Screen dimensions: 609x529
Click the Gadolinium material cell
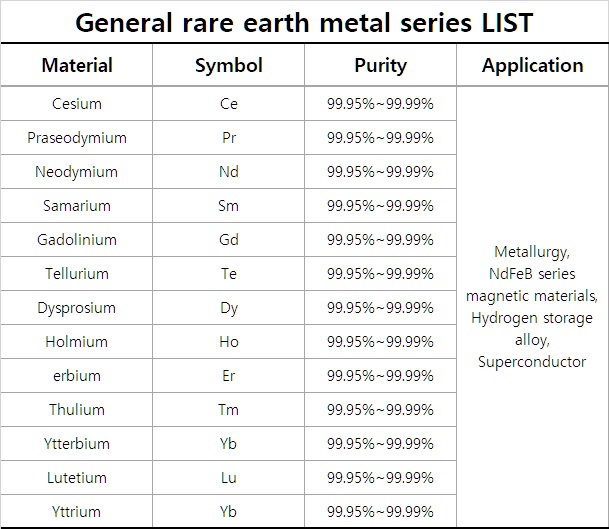pos(77,240)
